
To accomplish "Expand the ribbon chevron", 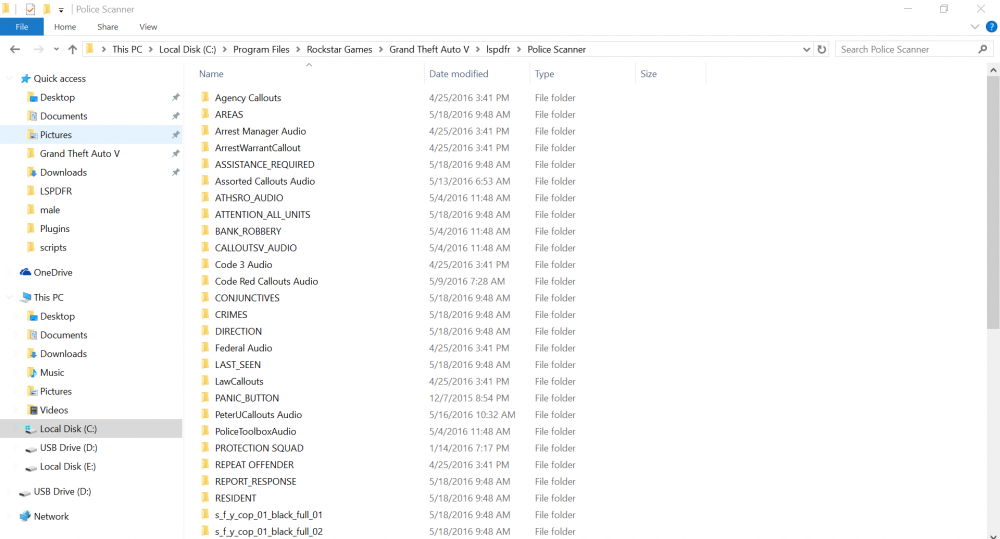I will [x=974, y=27].
